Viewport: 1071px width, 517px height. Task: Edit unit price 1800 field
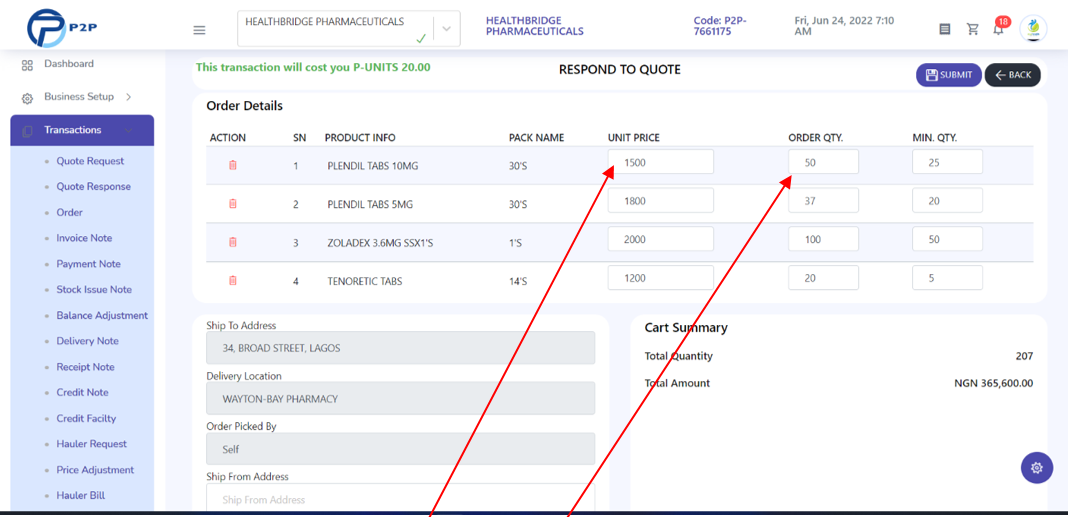click(x=660, y=200)
